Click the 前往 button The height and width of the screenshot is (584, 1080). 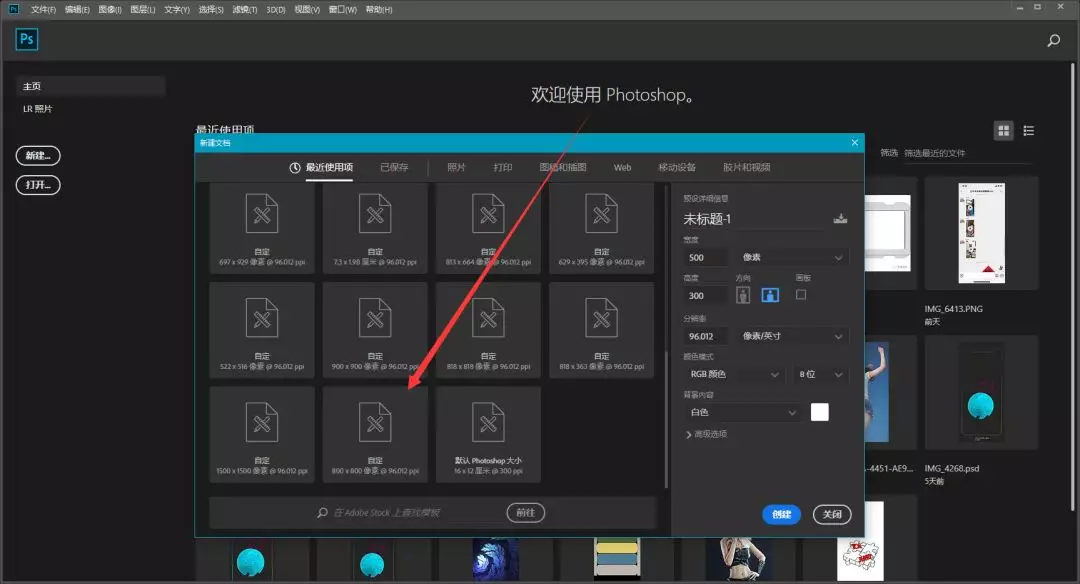coord(526,513)
